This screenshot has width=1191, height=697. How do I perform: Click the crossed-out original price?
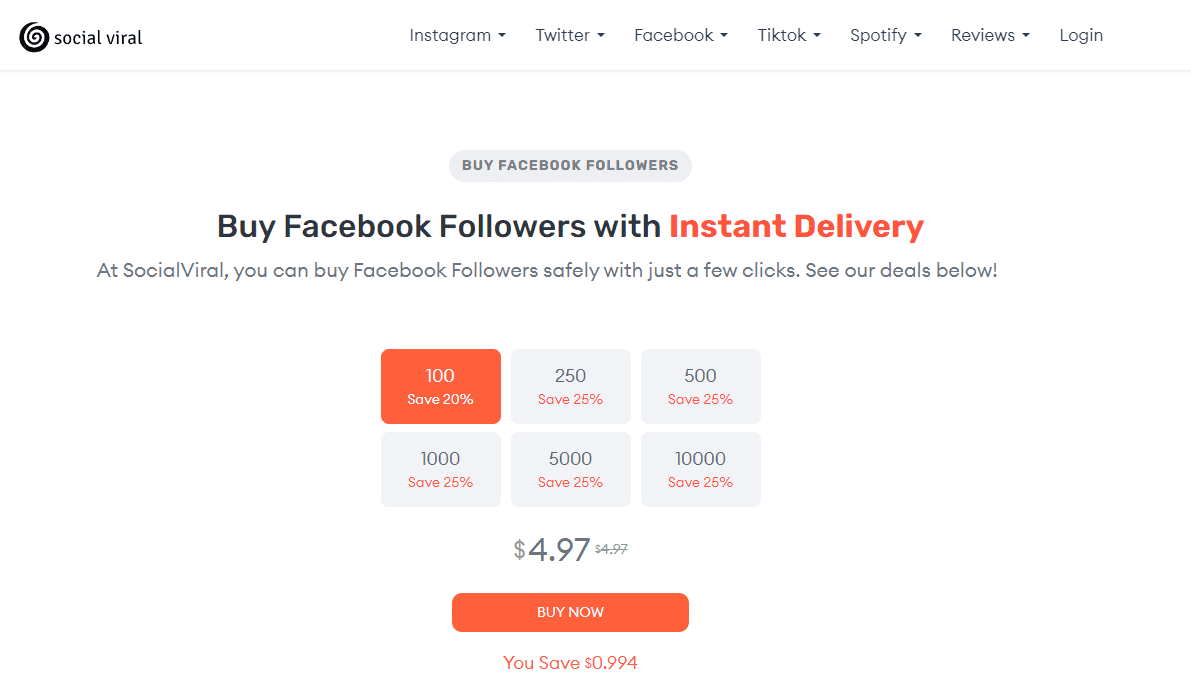pos(609,547)
